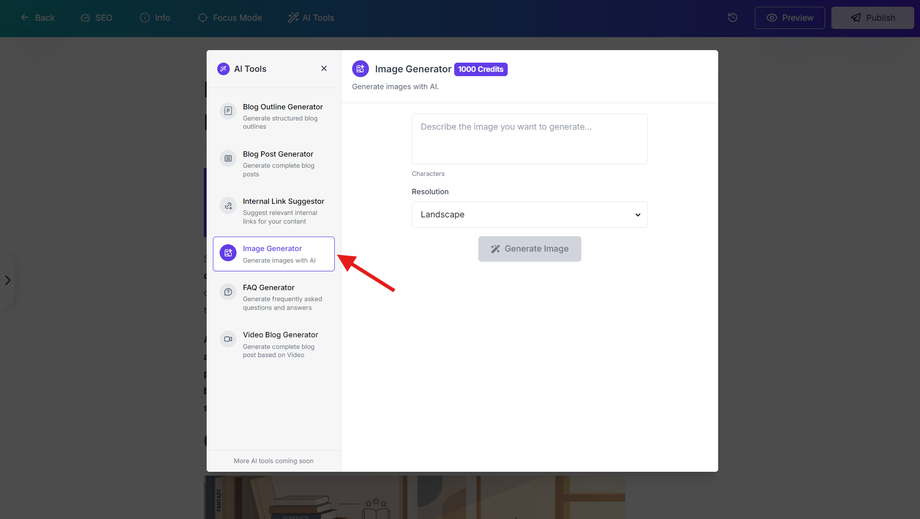Click the Back button in the top bar
The height and width of the screenshot is (519, 920).
tap(38, 18)
